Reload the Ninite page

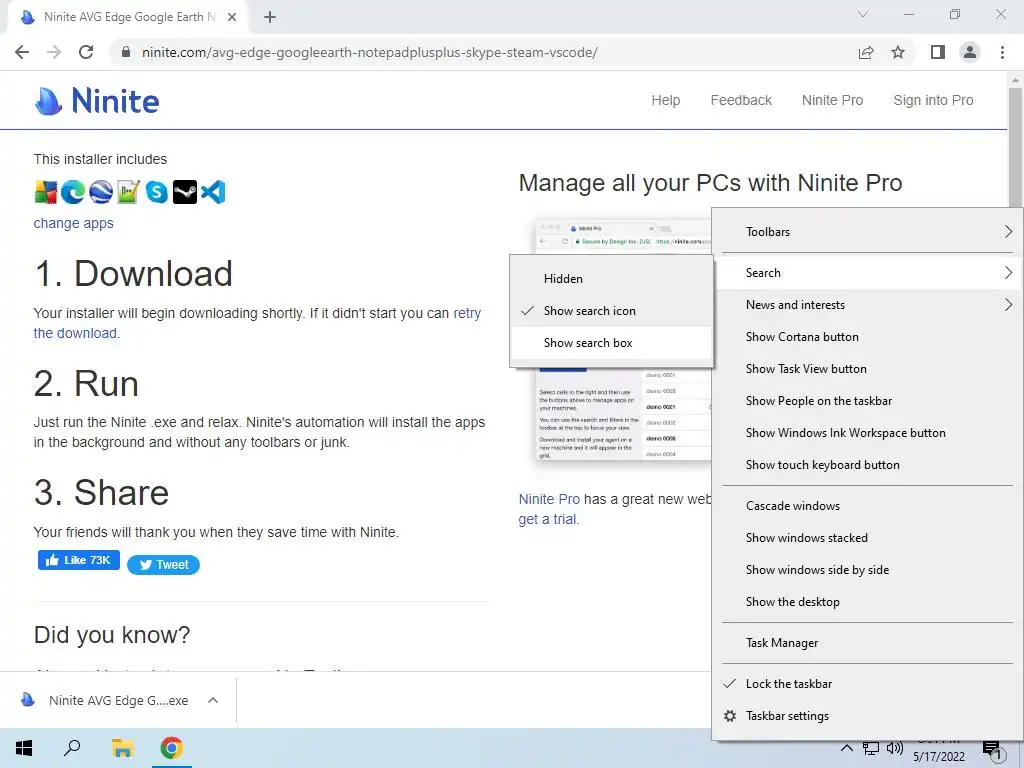click(x=86, y=52)
